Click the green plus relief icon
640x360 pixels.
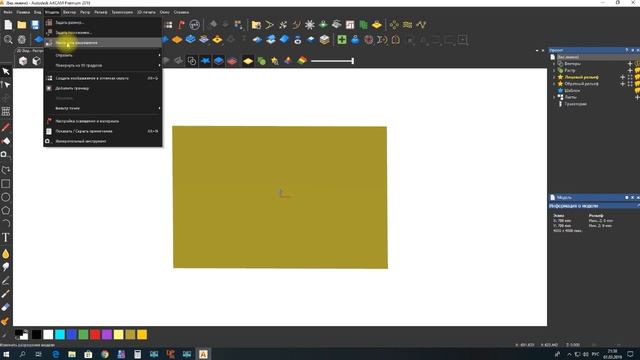(342, 40)
